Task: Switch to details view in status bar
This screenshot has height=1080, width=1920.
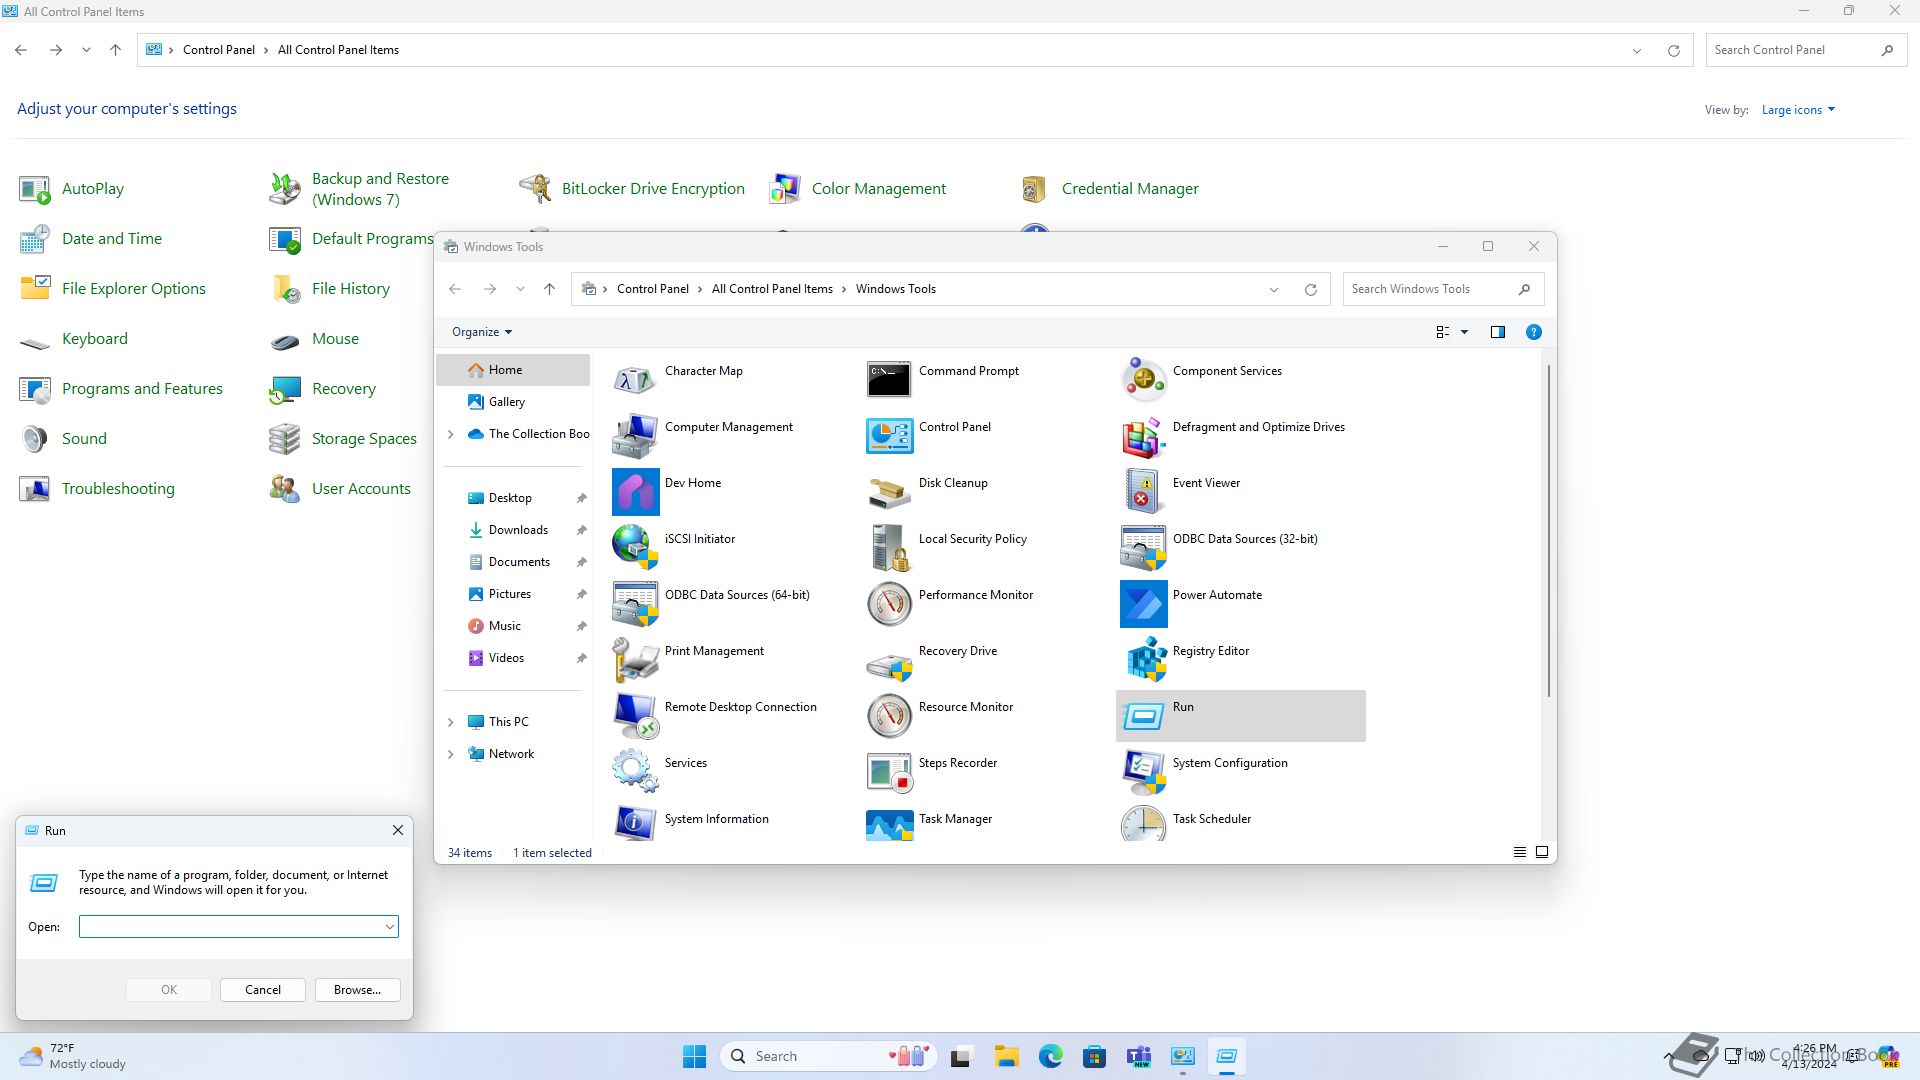Action: pos(1520,853)
